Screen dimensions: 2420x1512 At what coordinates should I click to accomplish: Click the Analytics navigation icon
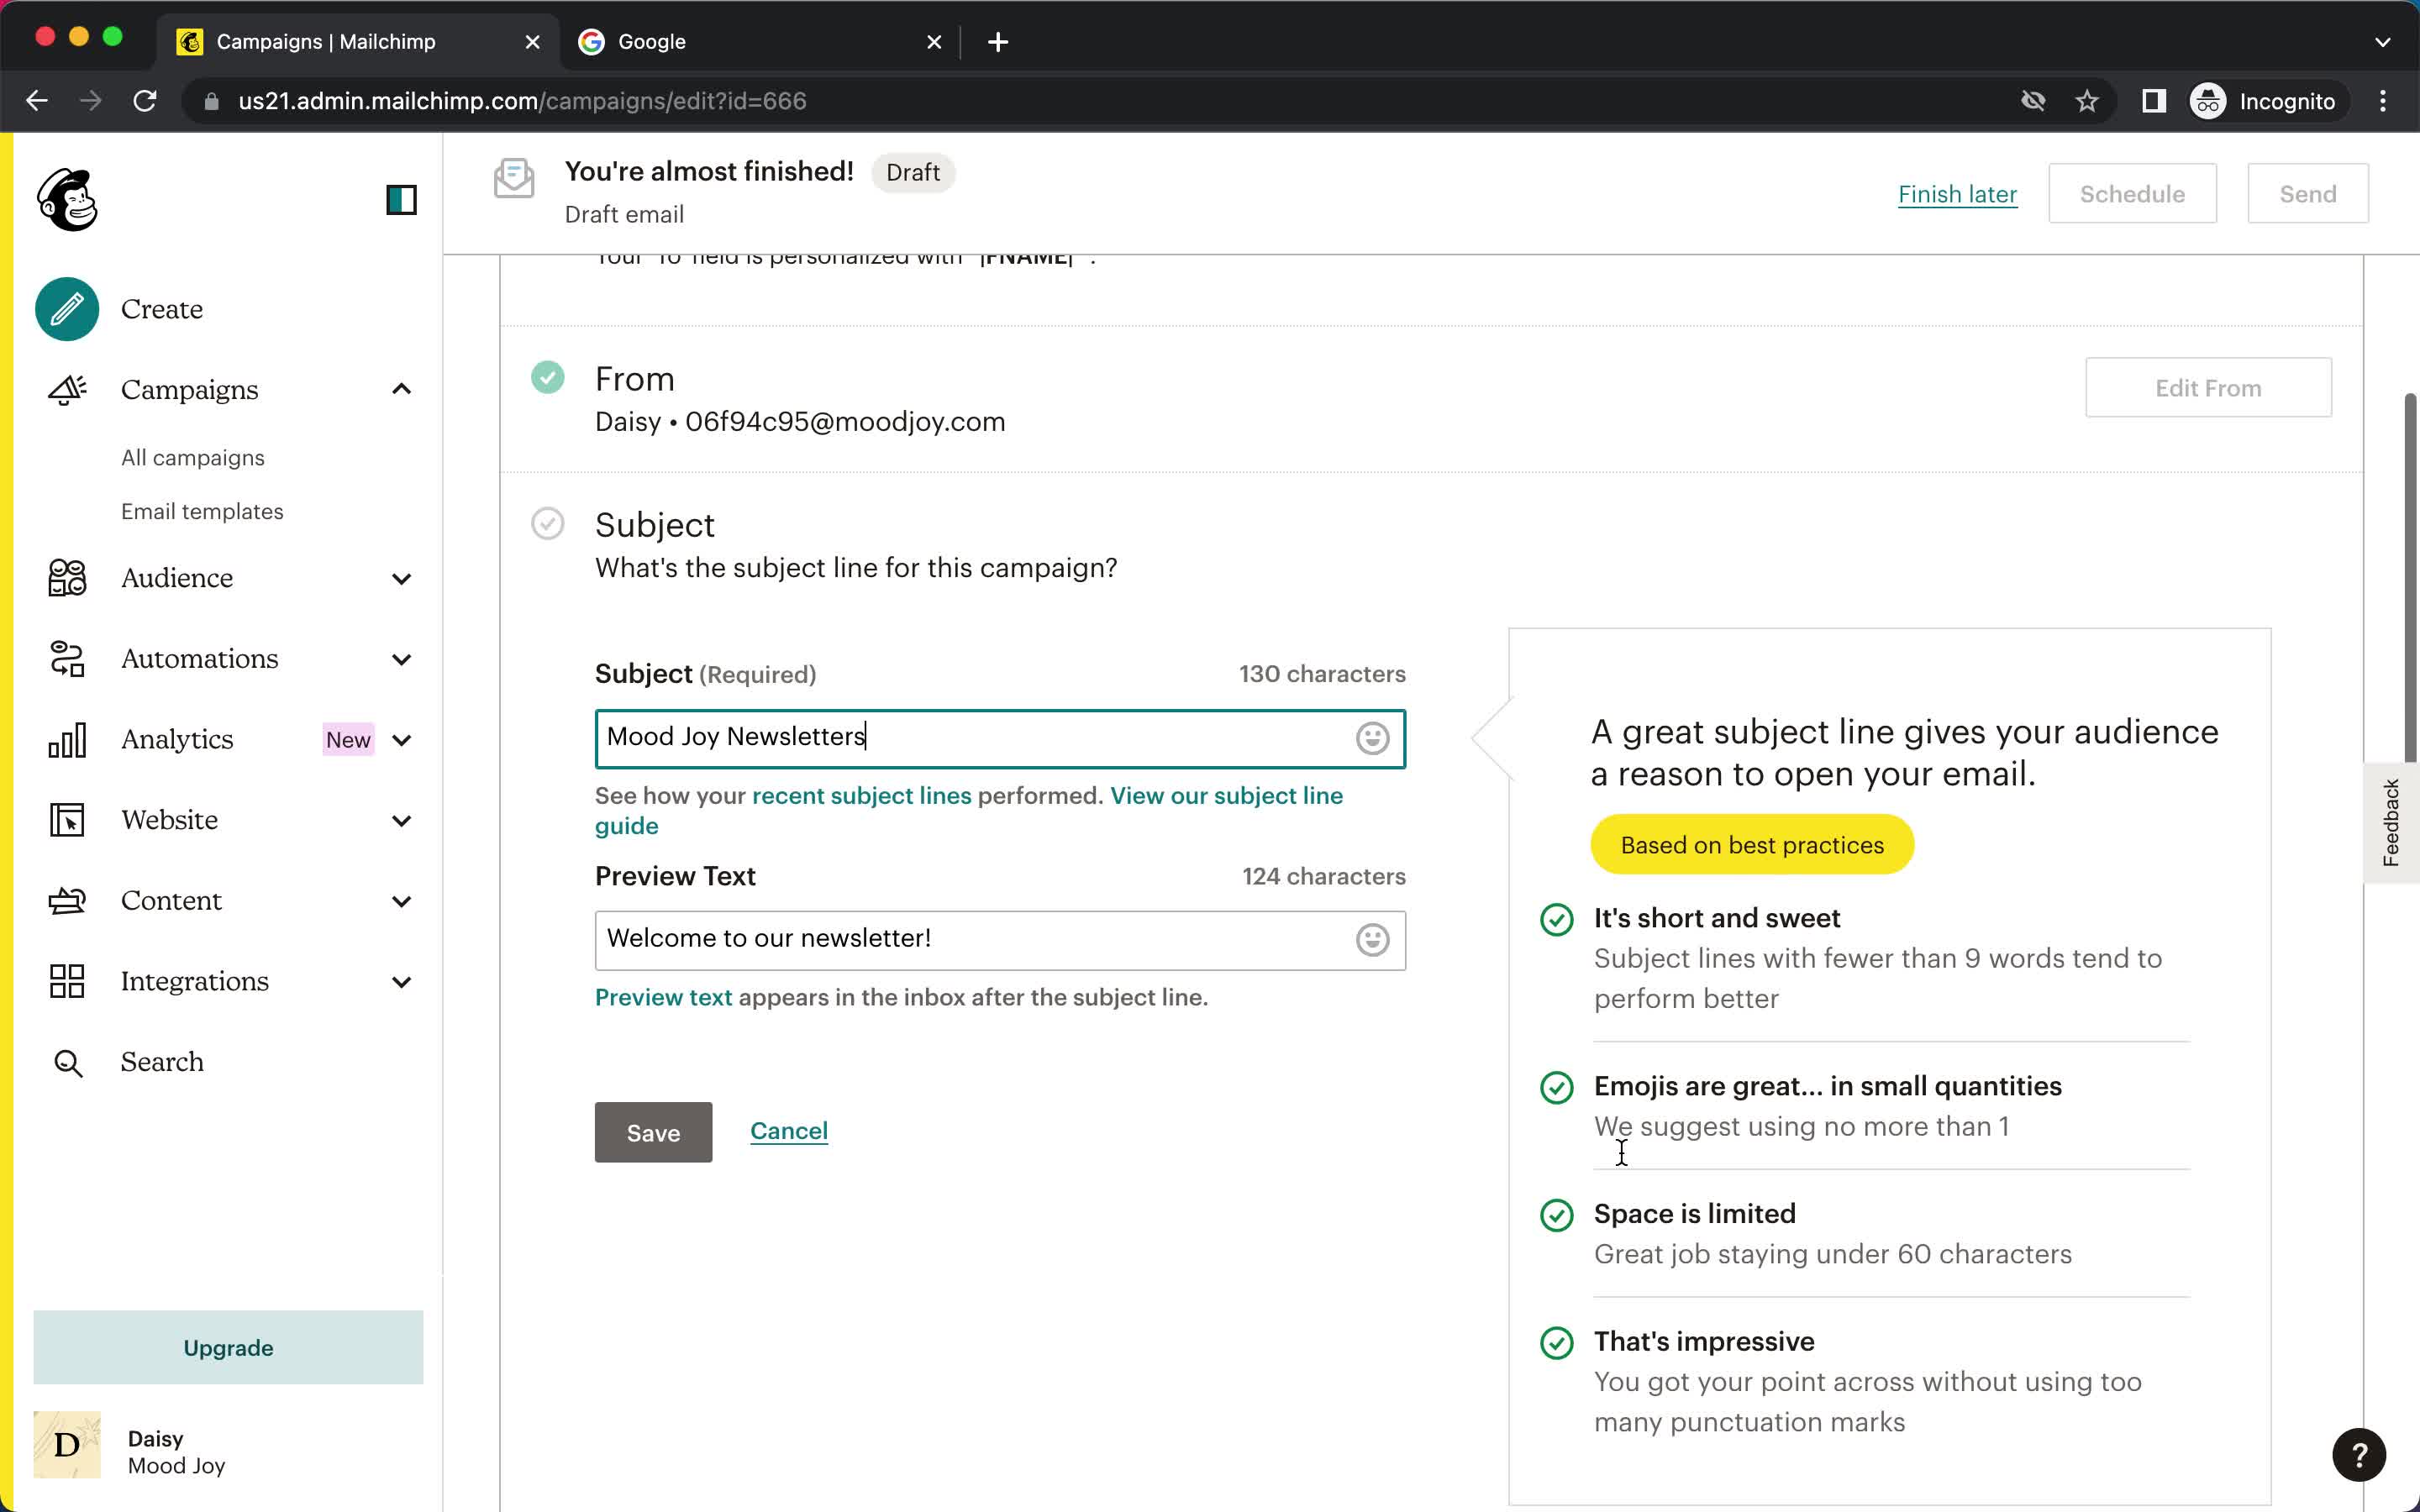click(x=68, y=738)
